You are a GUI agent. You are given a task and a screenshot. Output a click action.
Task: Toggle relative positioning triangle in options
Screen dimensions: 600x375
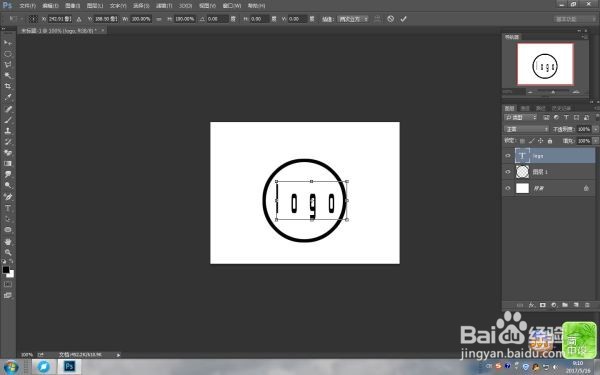(x=79, y=19)
